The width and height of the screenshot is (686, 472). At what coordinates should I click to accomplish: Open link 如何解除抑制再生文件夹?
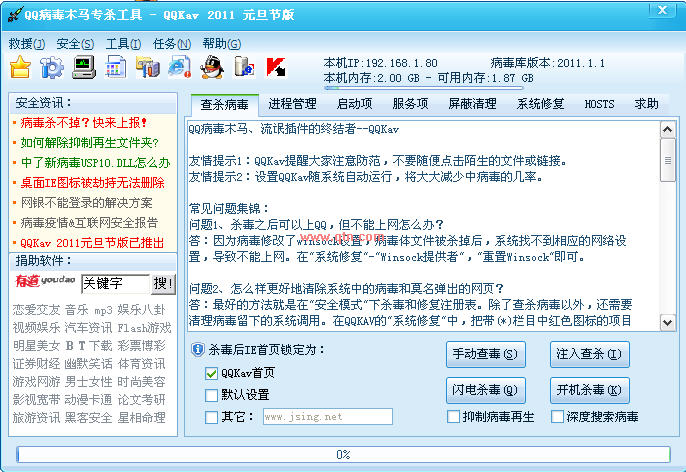tap(89, 143)
